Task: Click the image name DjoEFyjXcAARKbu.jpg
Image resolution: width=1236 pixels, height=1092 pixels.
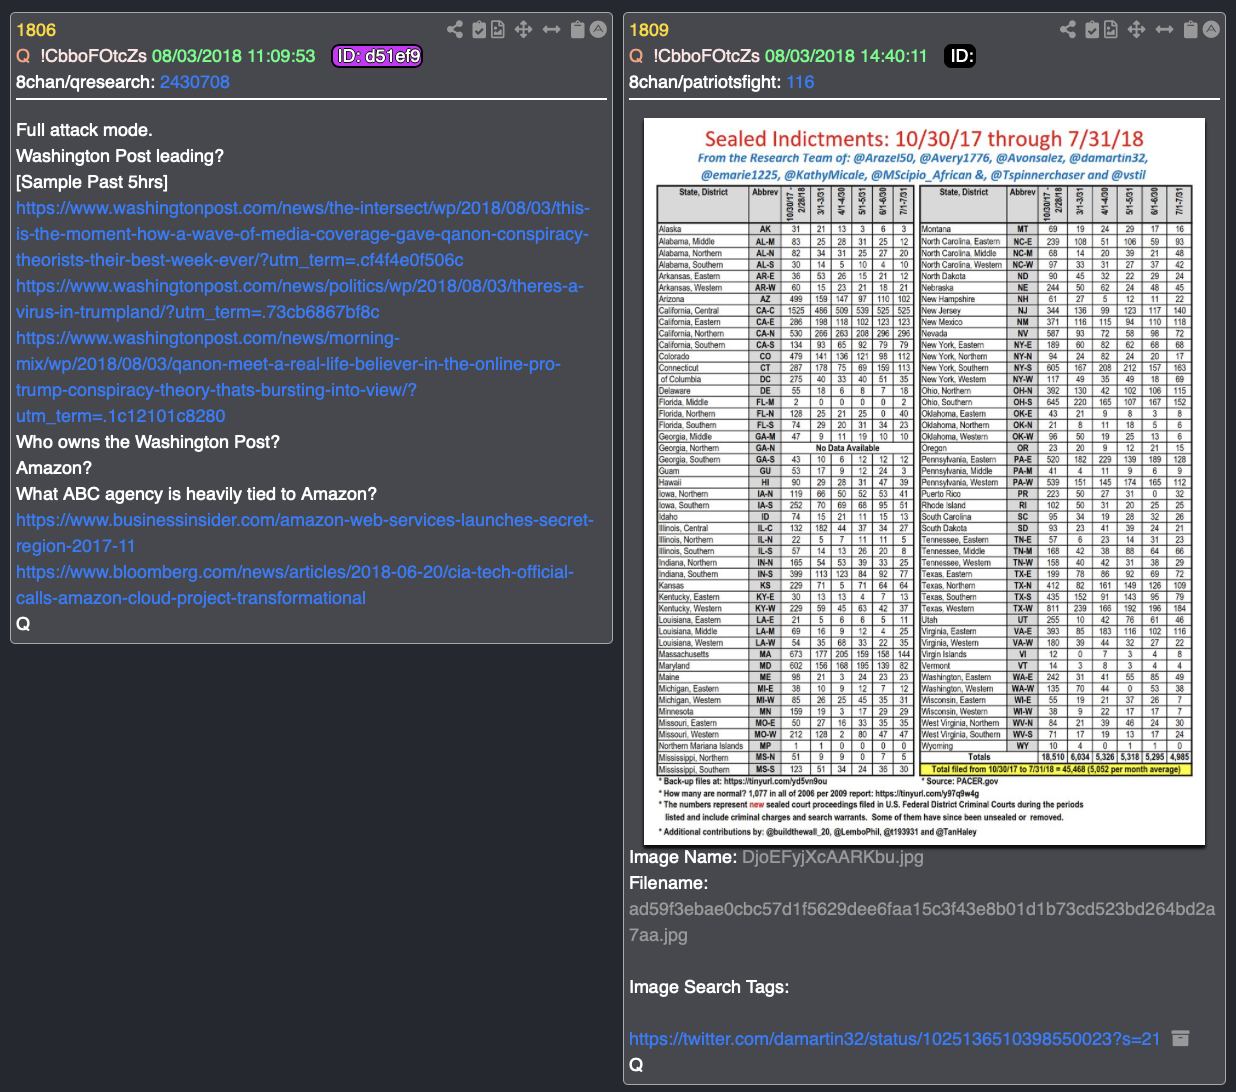Action: 833,857
